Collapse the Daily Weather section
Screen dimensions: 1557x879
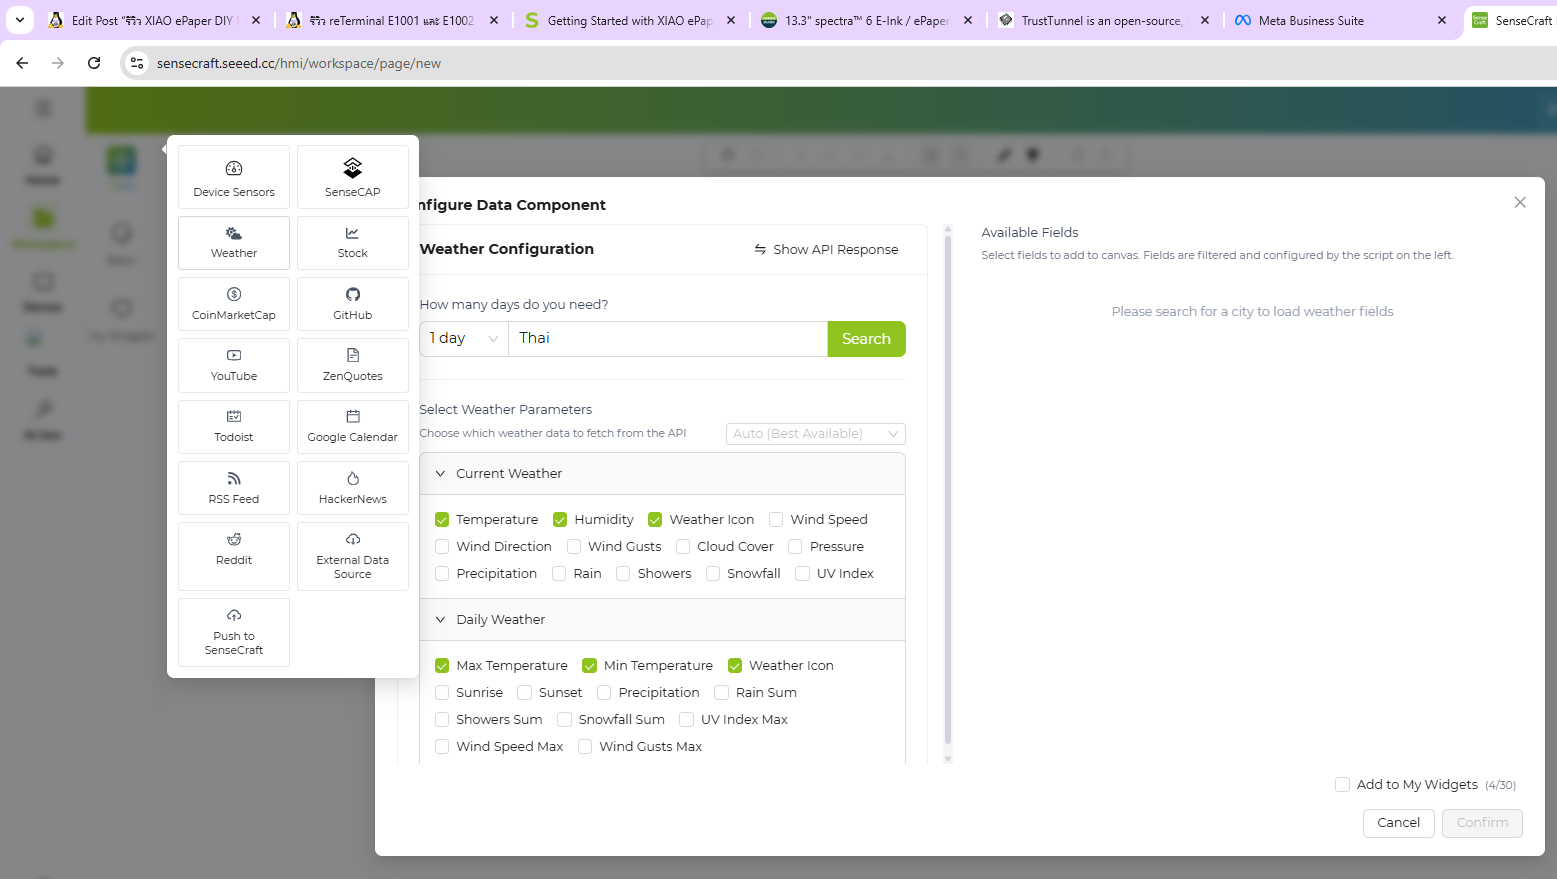tap(441, 620)
